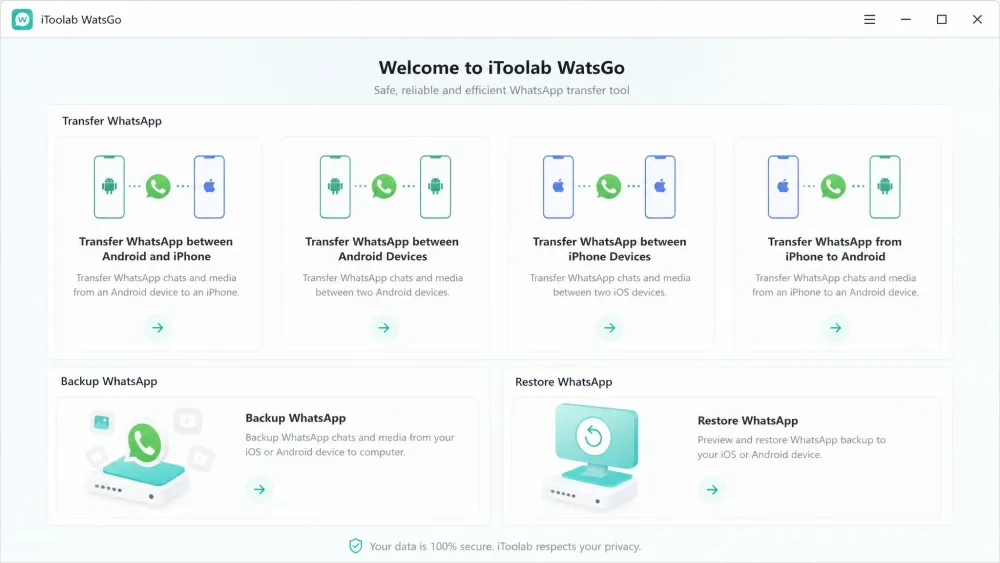
Task: Click arrow under iPhone Devices transfer
Action: click(610, 328)
